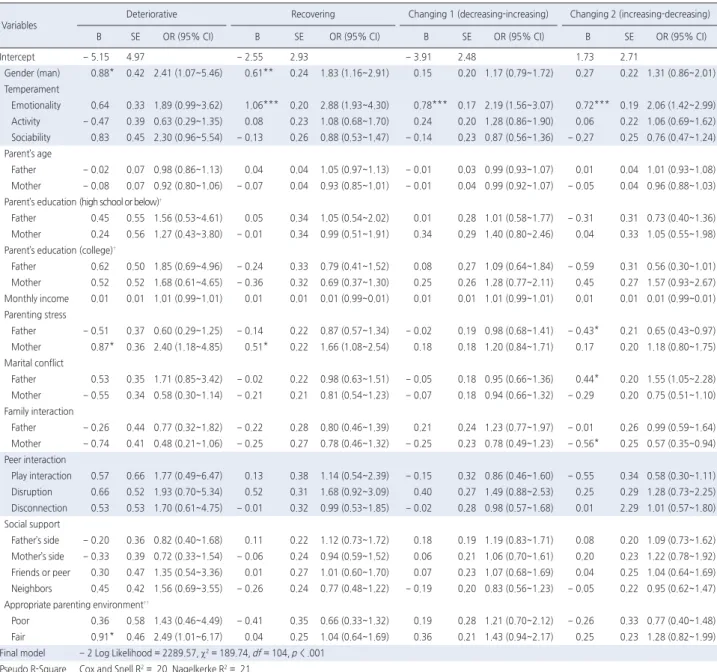
Task: Click Neighbors Deteriorative OR '1.56 (0.69~3.55)'
Action: click(188, 588)
